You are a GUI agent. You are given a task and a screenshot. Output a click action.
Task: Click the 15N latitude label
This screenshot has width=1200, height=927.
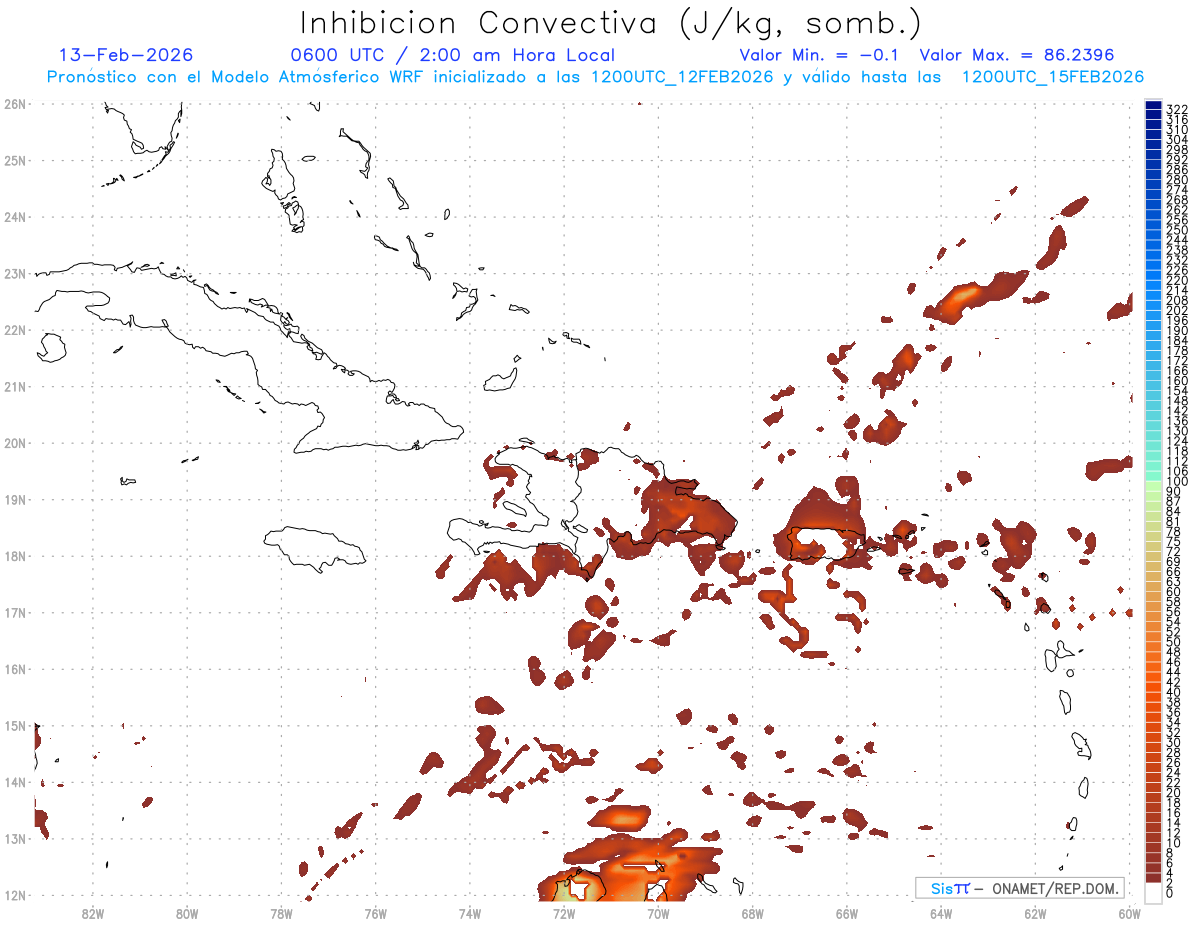tap(15, 725)
